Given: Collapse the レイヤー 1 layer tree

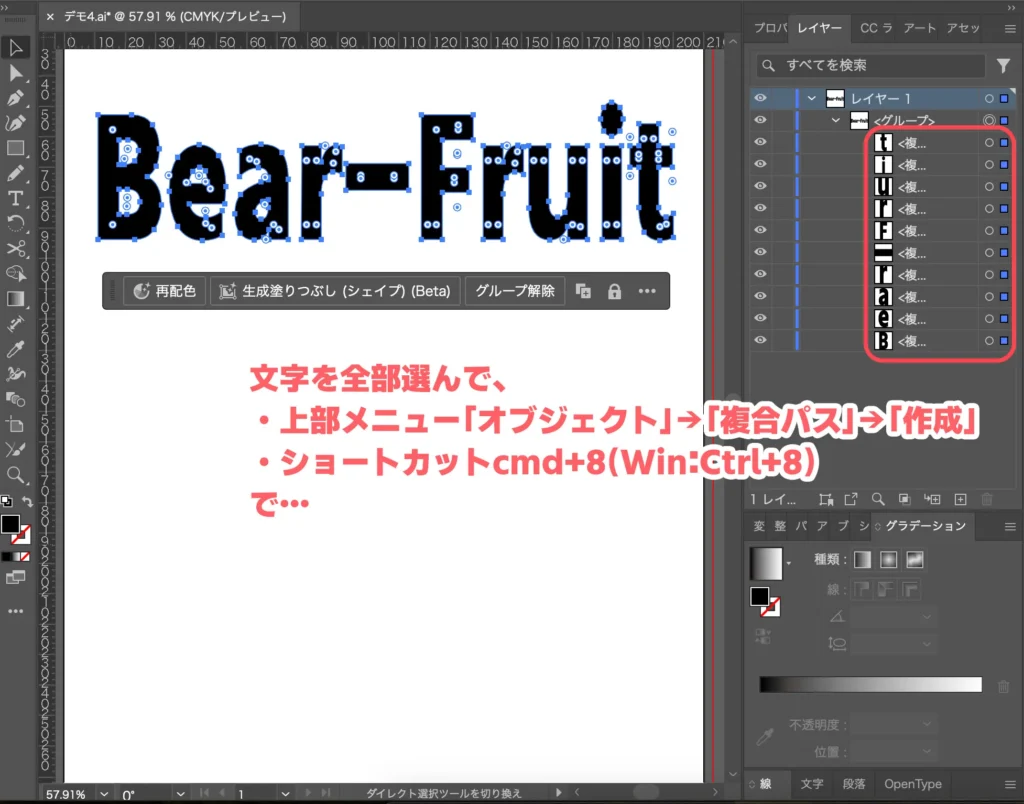Looking at the screenshot, I should click(812, 98).
